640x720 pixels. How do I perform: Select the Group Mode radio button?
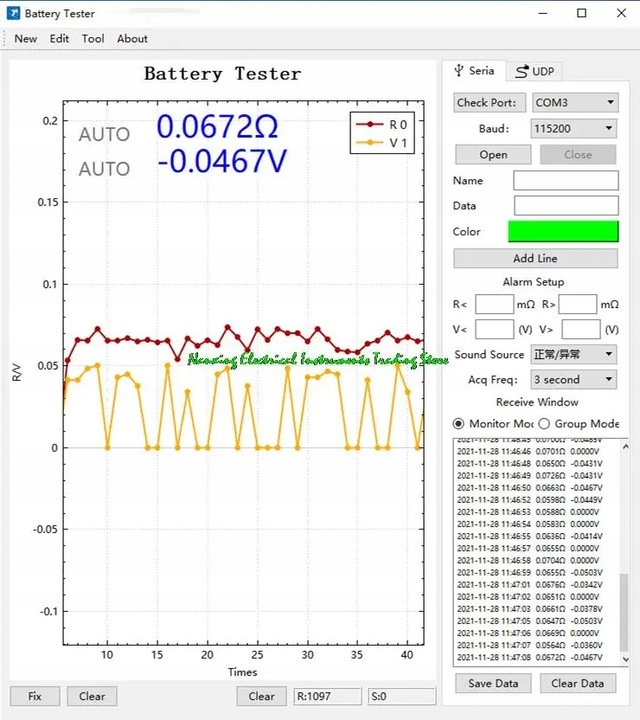544,423
